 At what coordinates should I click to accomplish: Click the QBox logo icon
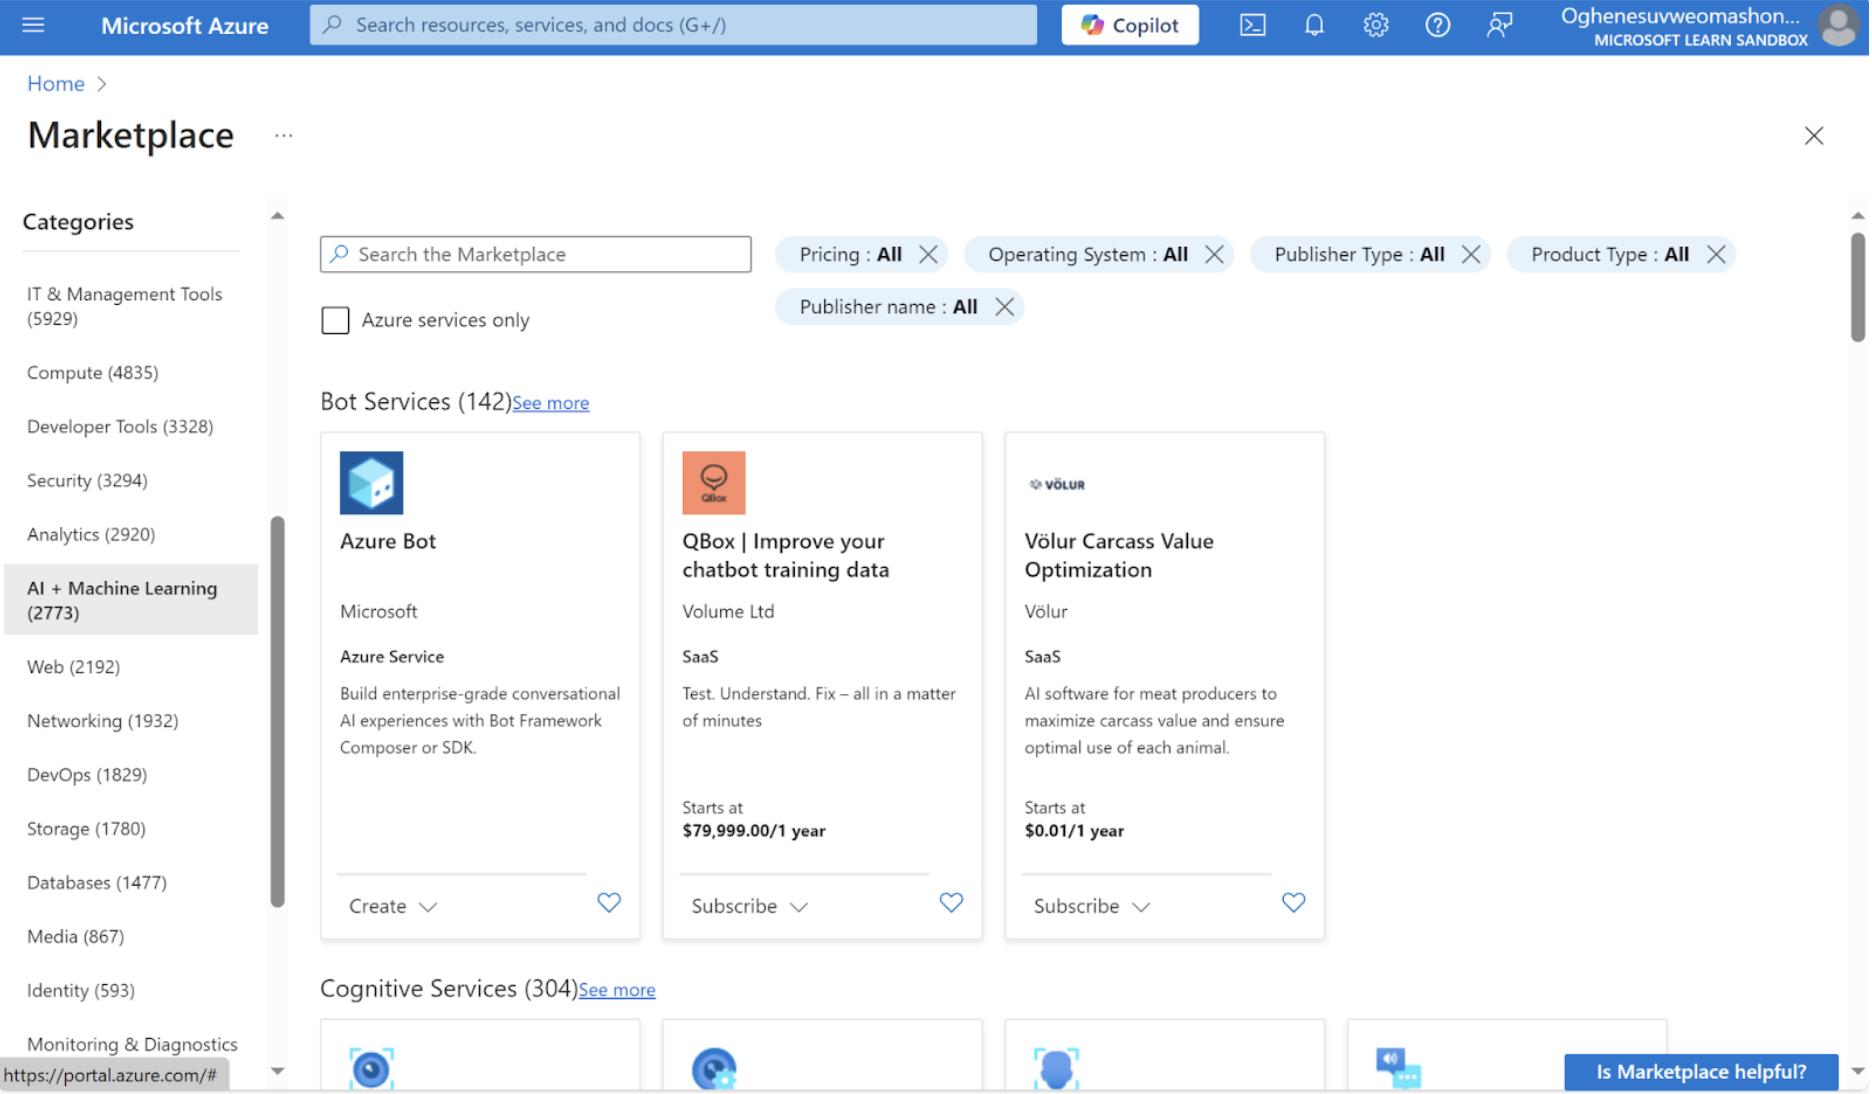pos(715,483)
